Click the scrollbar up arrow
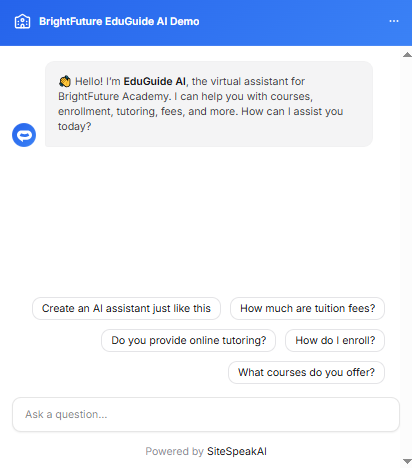 tap(407, 55)
